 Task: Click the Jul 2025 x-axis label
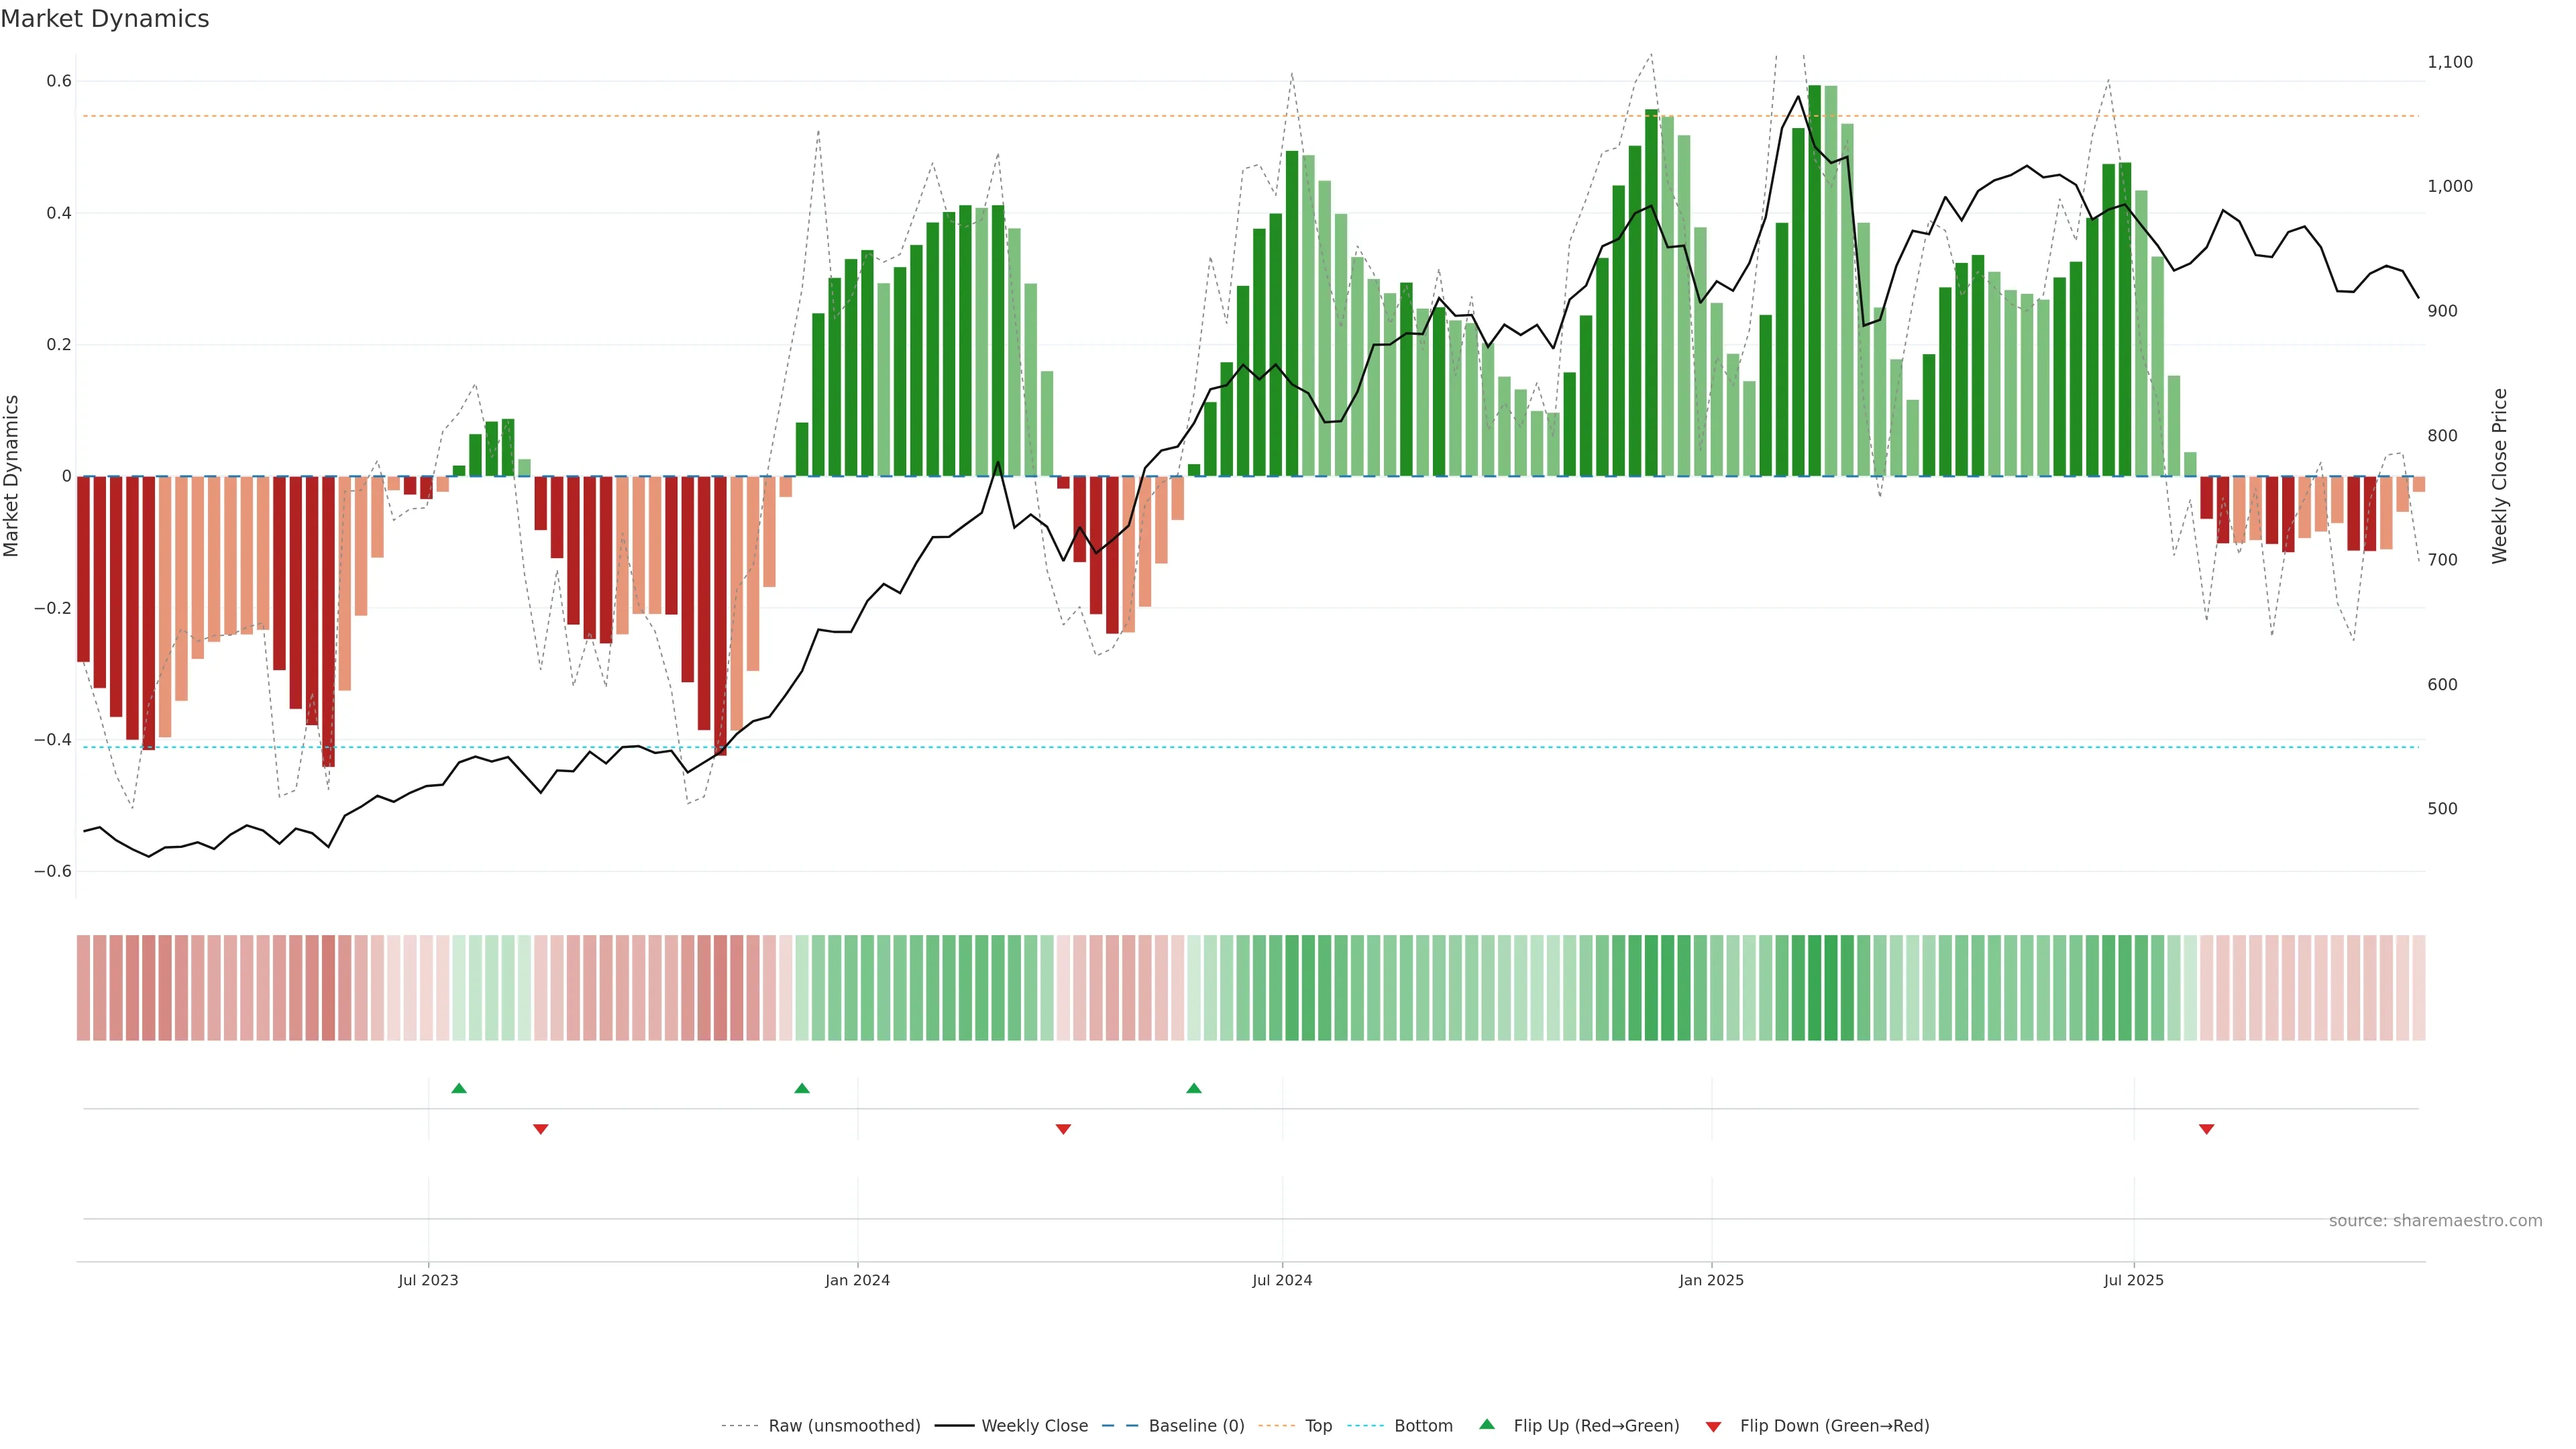[x=2133, y=1280]
